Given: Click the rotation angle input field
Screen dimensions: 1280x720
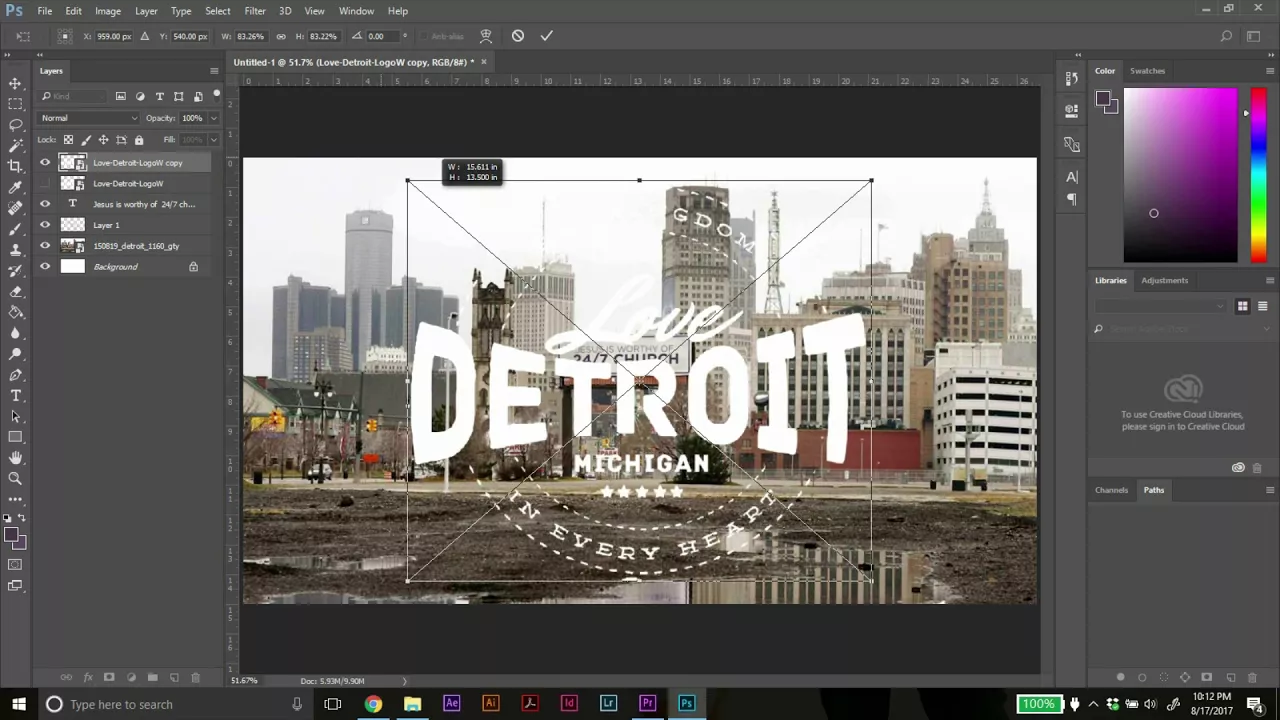Looking at the screenshot, I should point(383,36).
